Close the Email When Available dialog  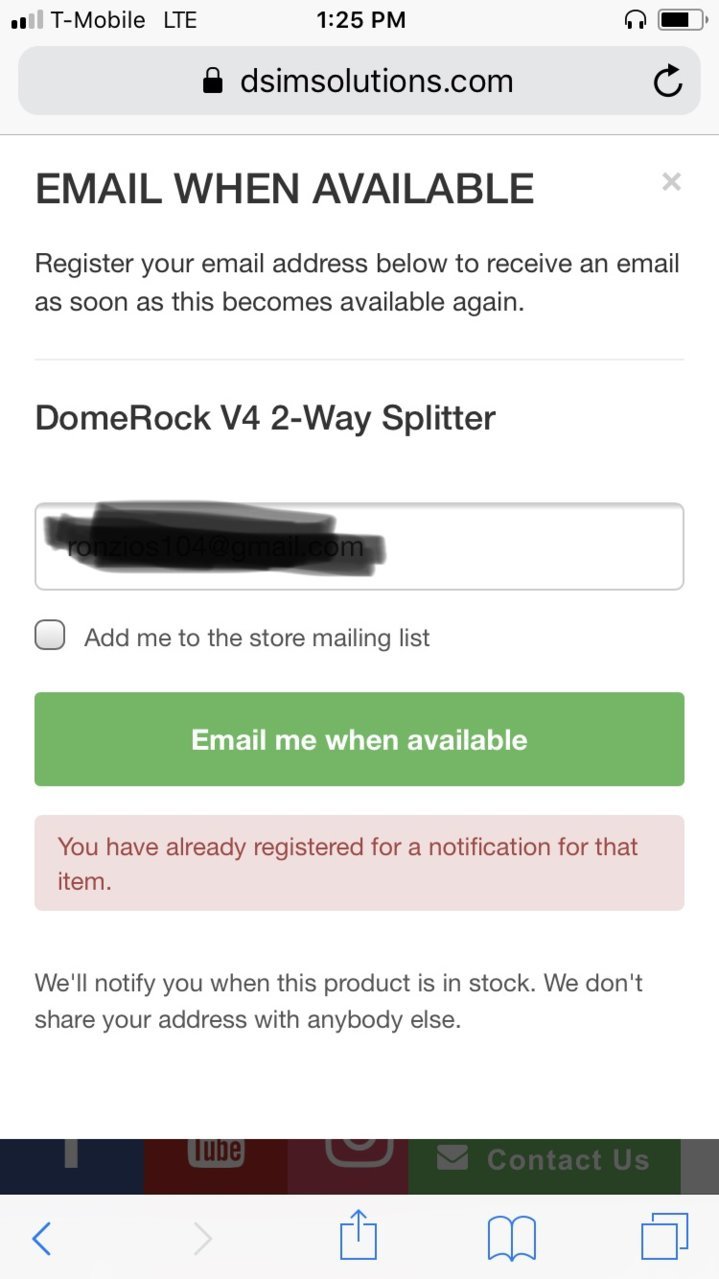pyautogui.click(x=672, y=181)
